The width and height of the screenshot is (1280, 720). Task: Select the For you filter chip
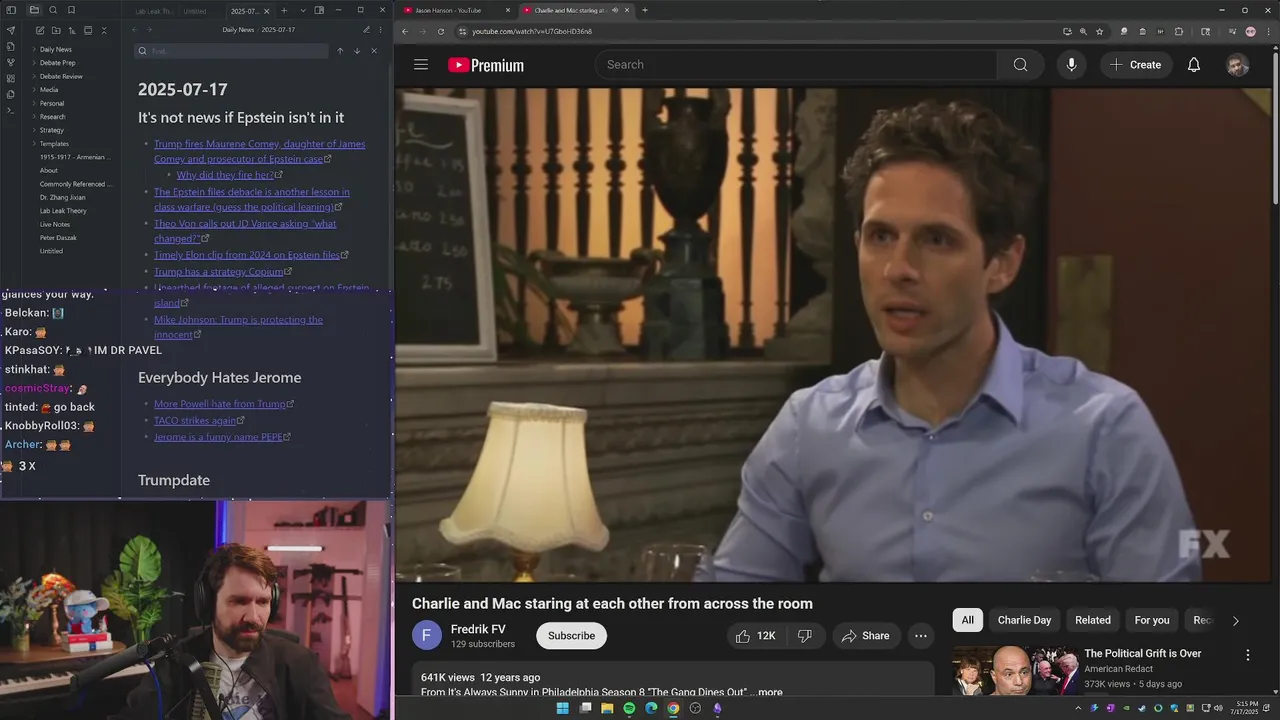click(x=1152, y=620)
